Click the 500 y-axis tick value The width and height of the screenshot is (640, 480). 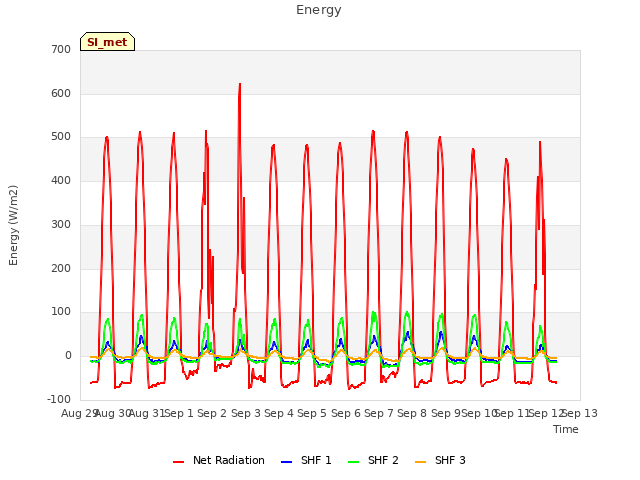[x=61, y=137]
